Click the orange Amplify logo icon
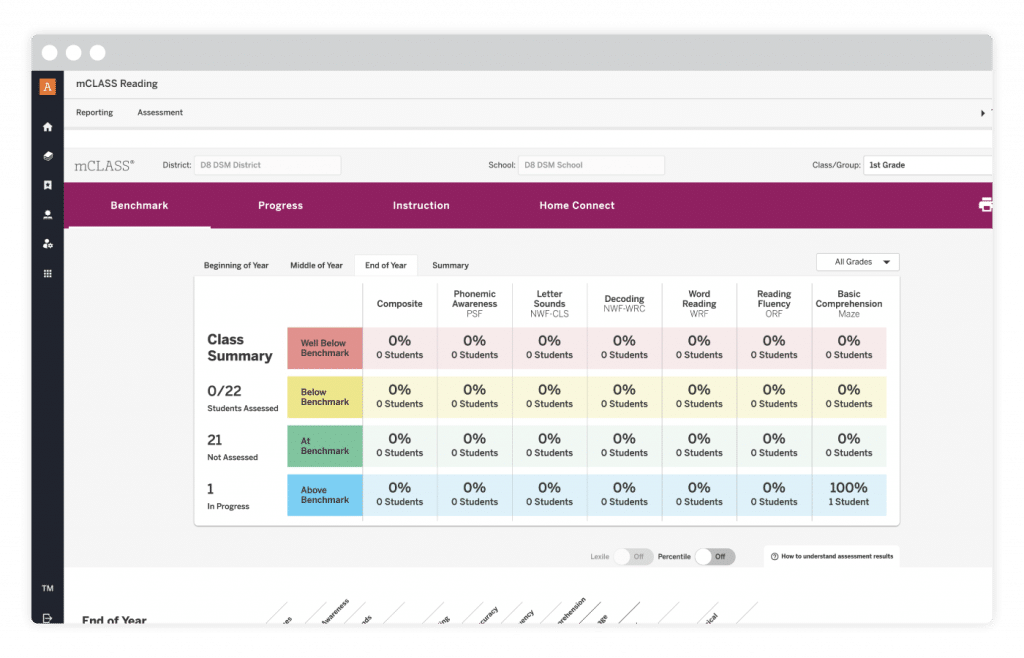The image size is (1024, 658). tap(48, 86)
